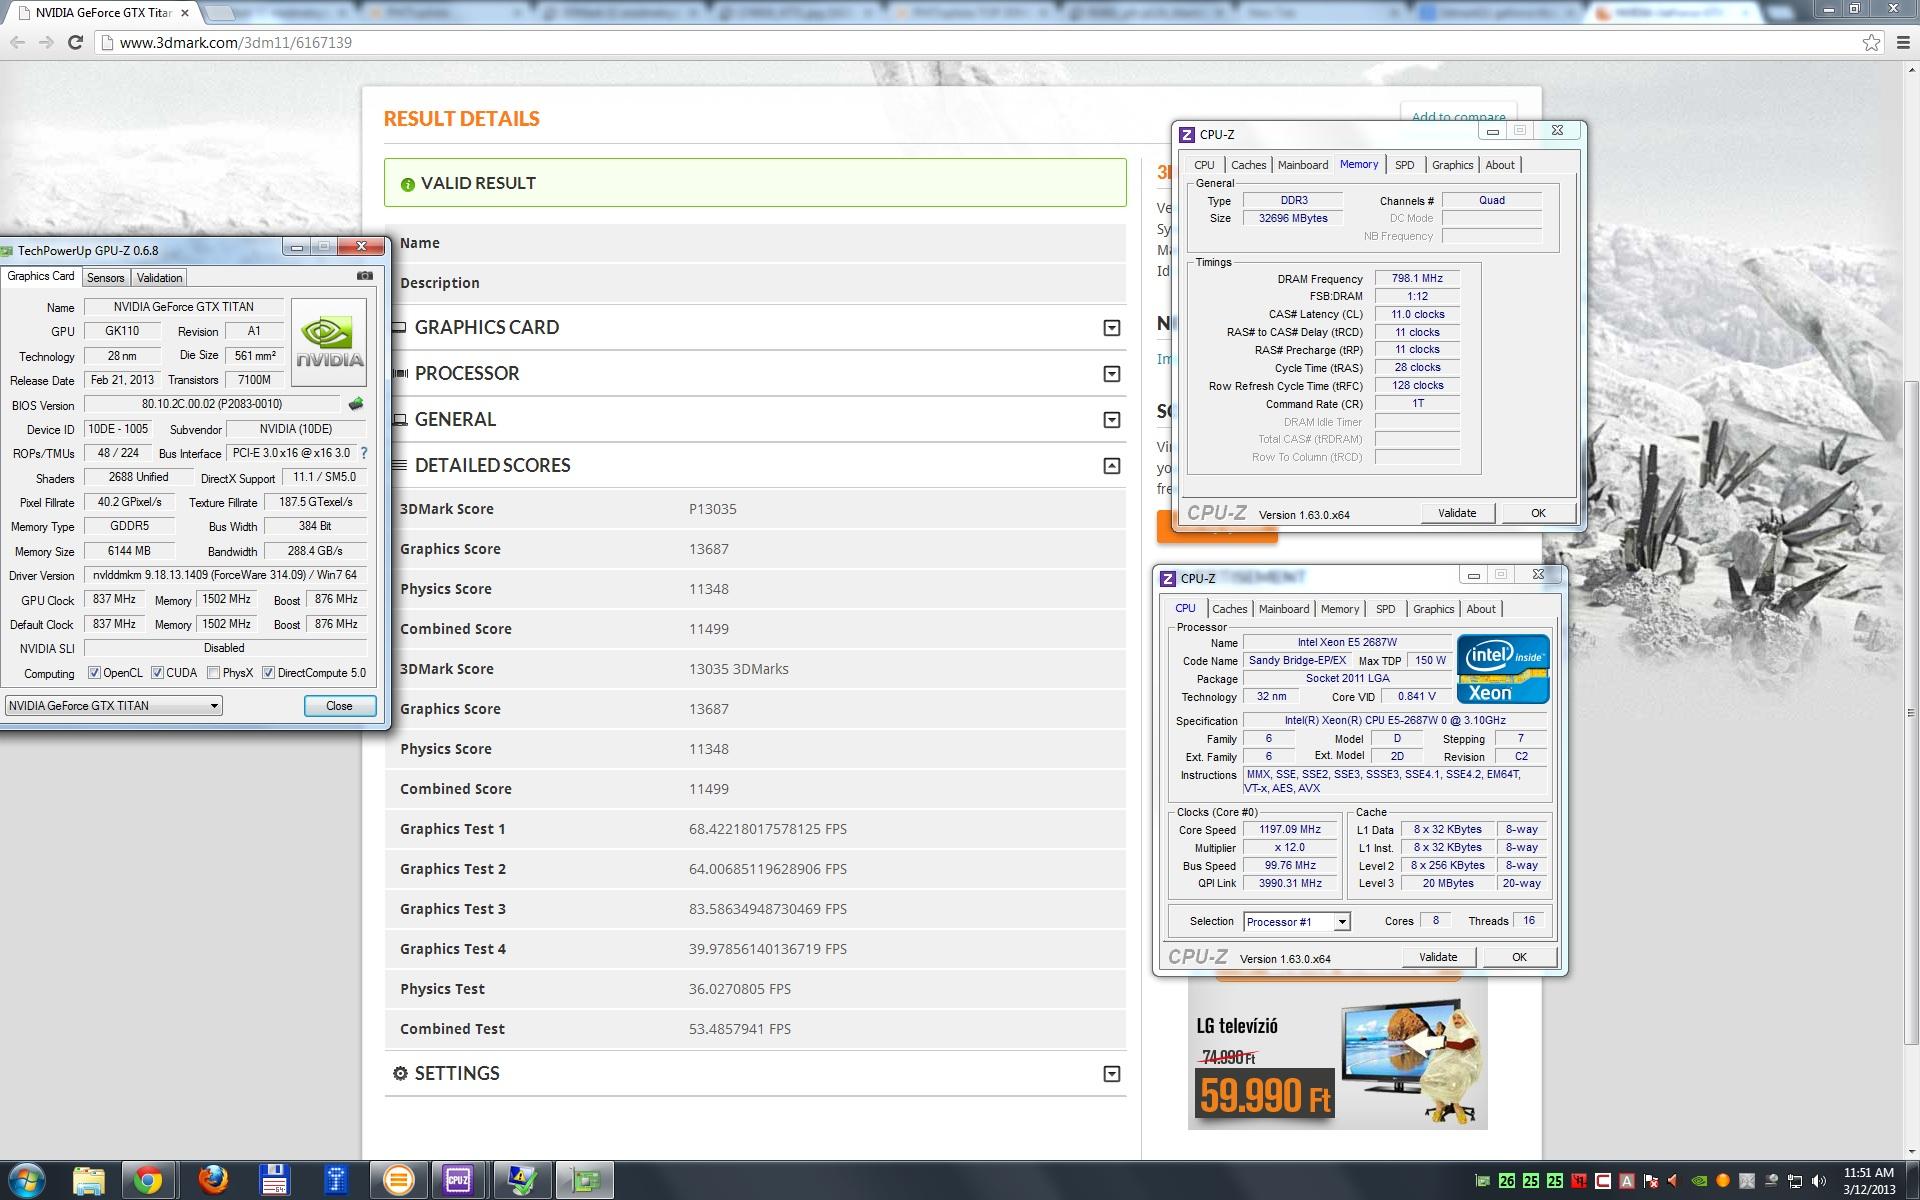
Task: Open the GPU-Z graphics card taskbar icon
Action: (x=585, y=1181)
